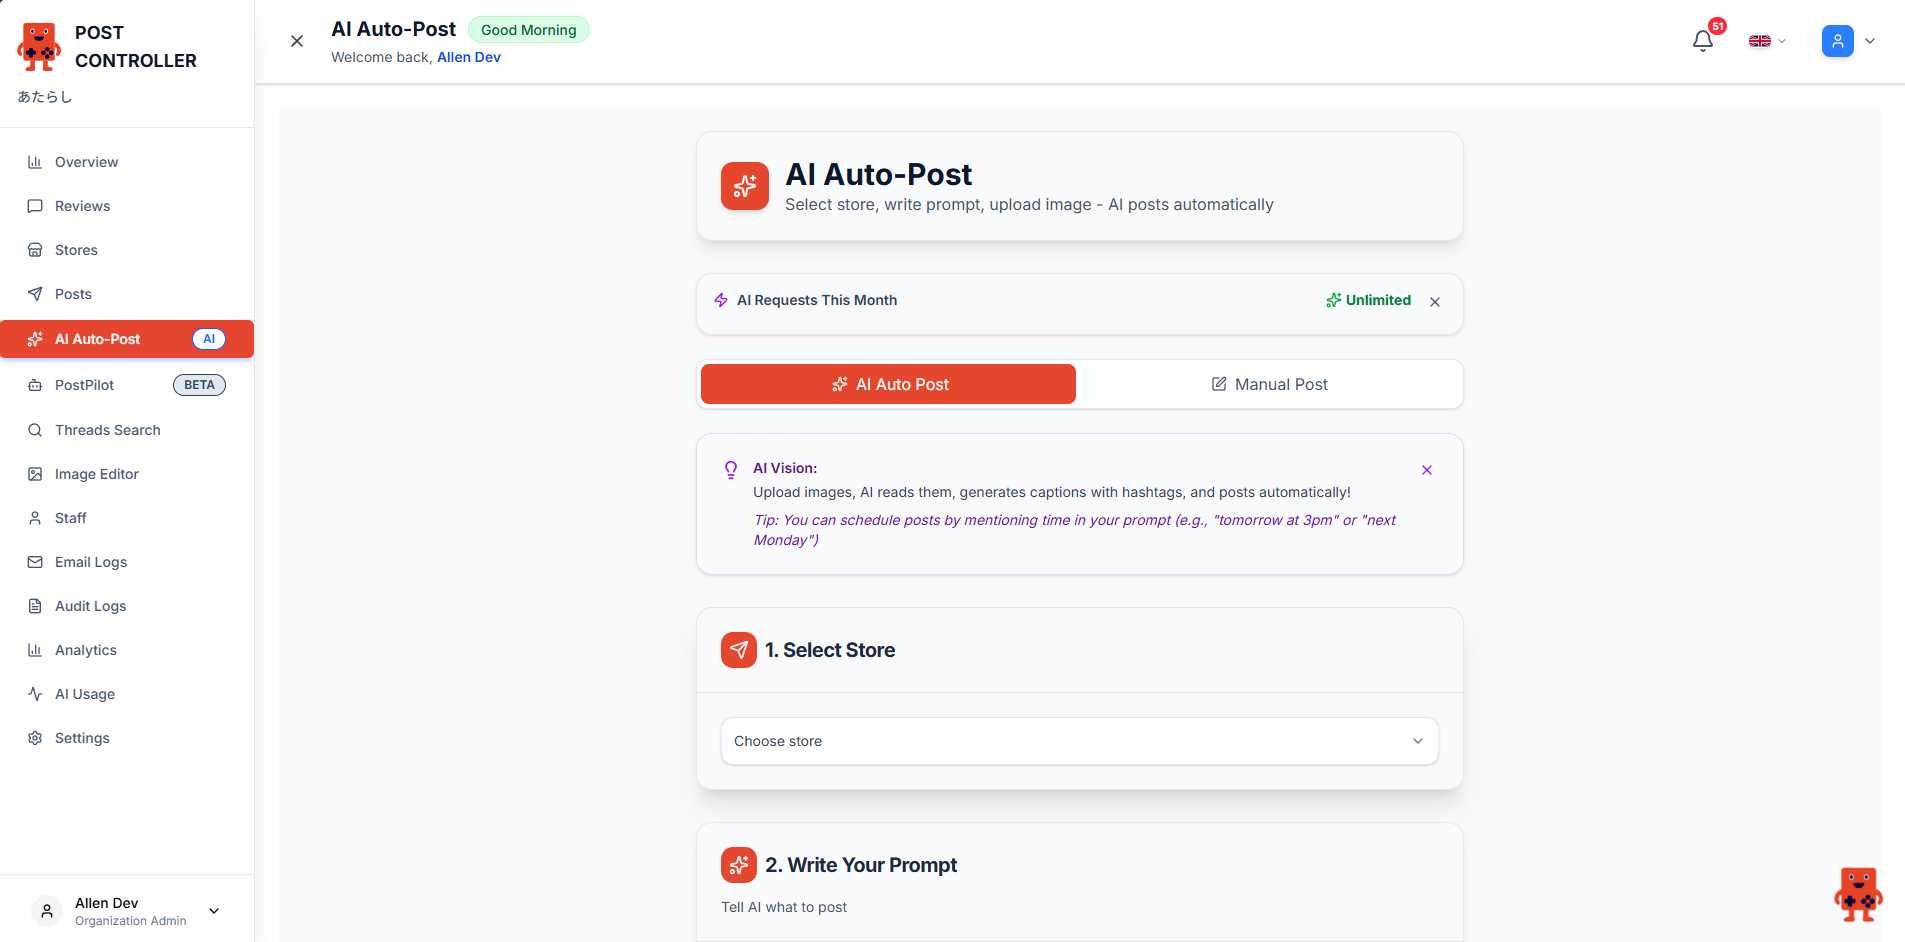Open PostPilot beta in sidebar
Image resolution: width=1905 pixels, height=942 pixels.
(x=85, y=385)
